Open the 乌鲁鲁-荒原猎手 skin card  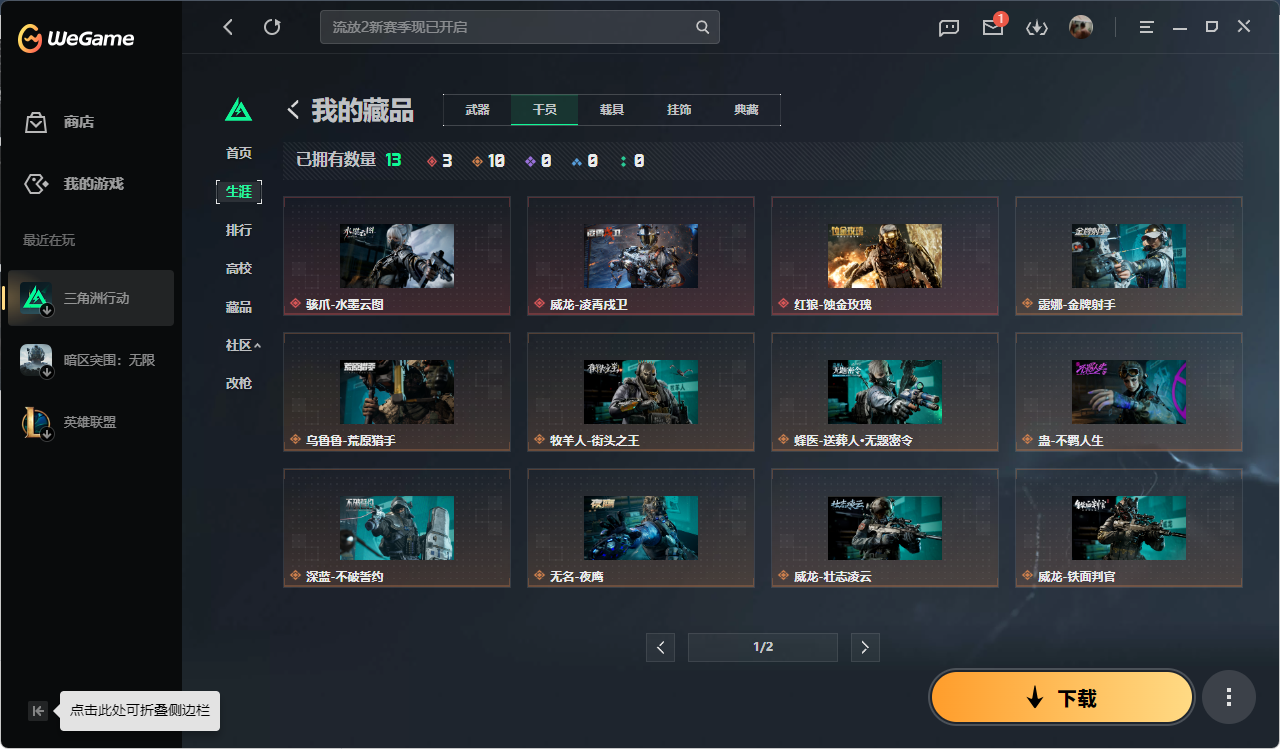tap(397, 391)
